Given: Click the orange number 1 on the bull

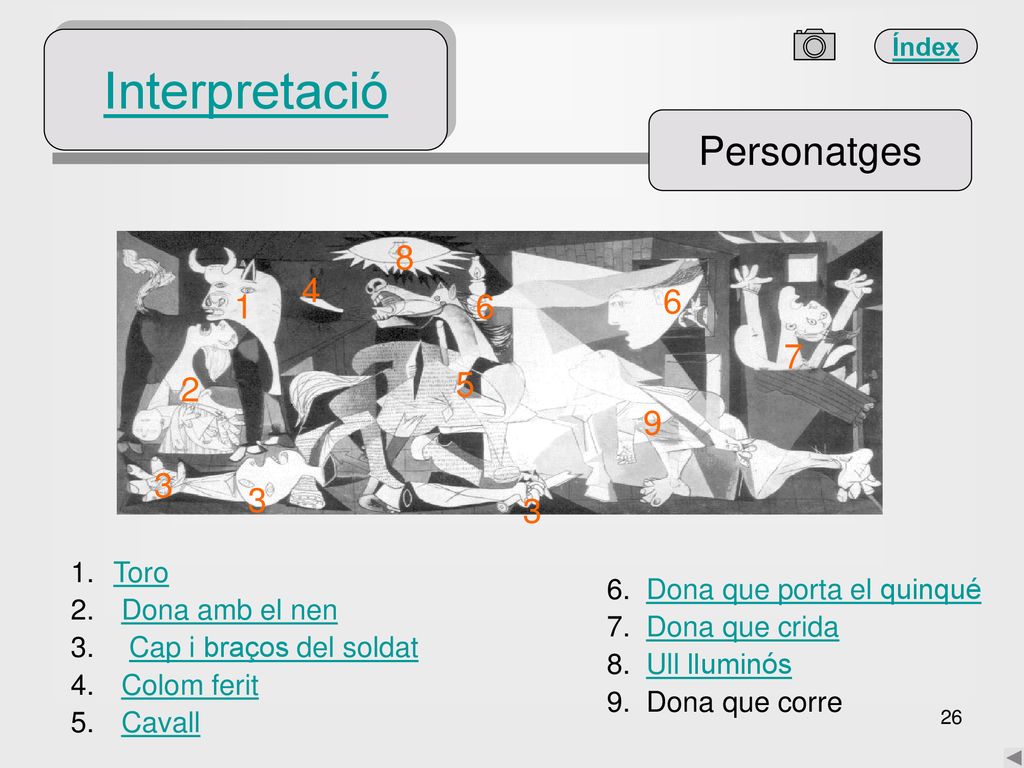Looking at the screenshot, I should coord(242,306).
